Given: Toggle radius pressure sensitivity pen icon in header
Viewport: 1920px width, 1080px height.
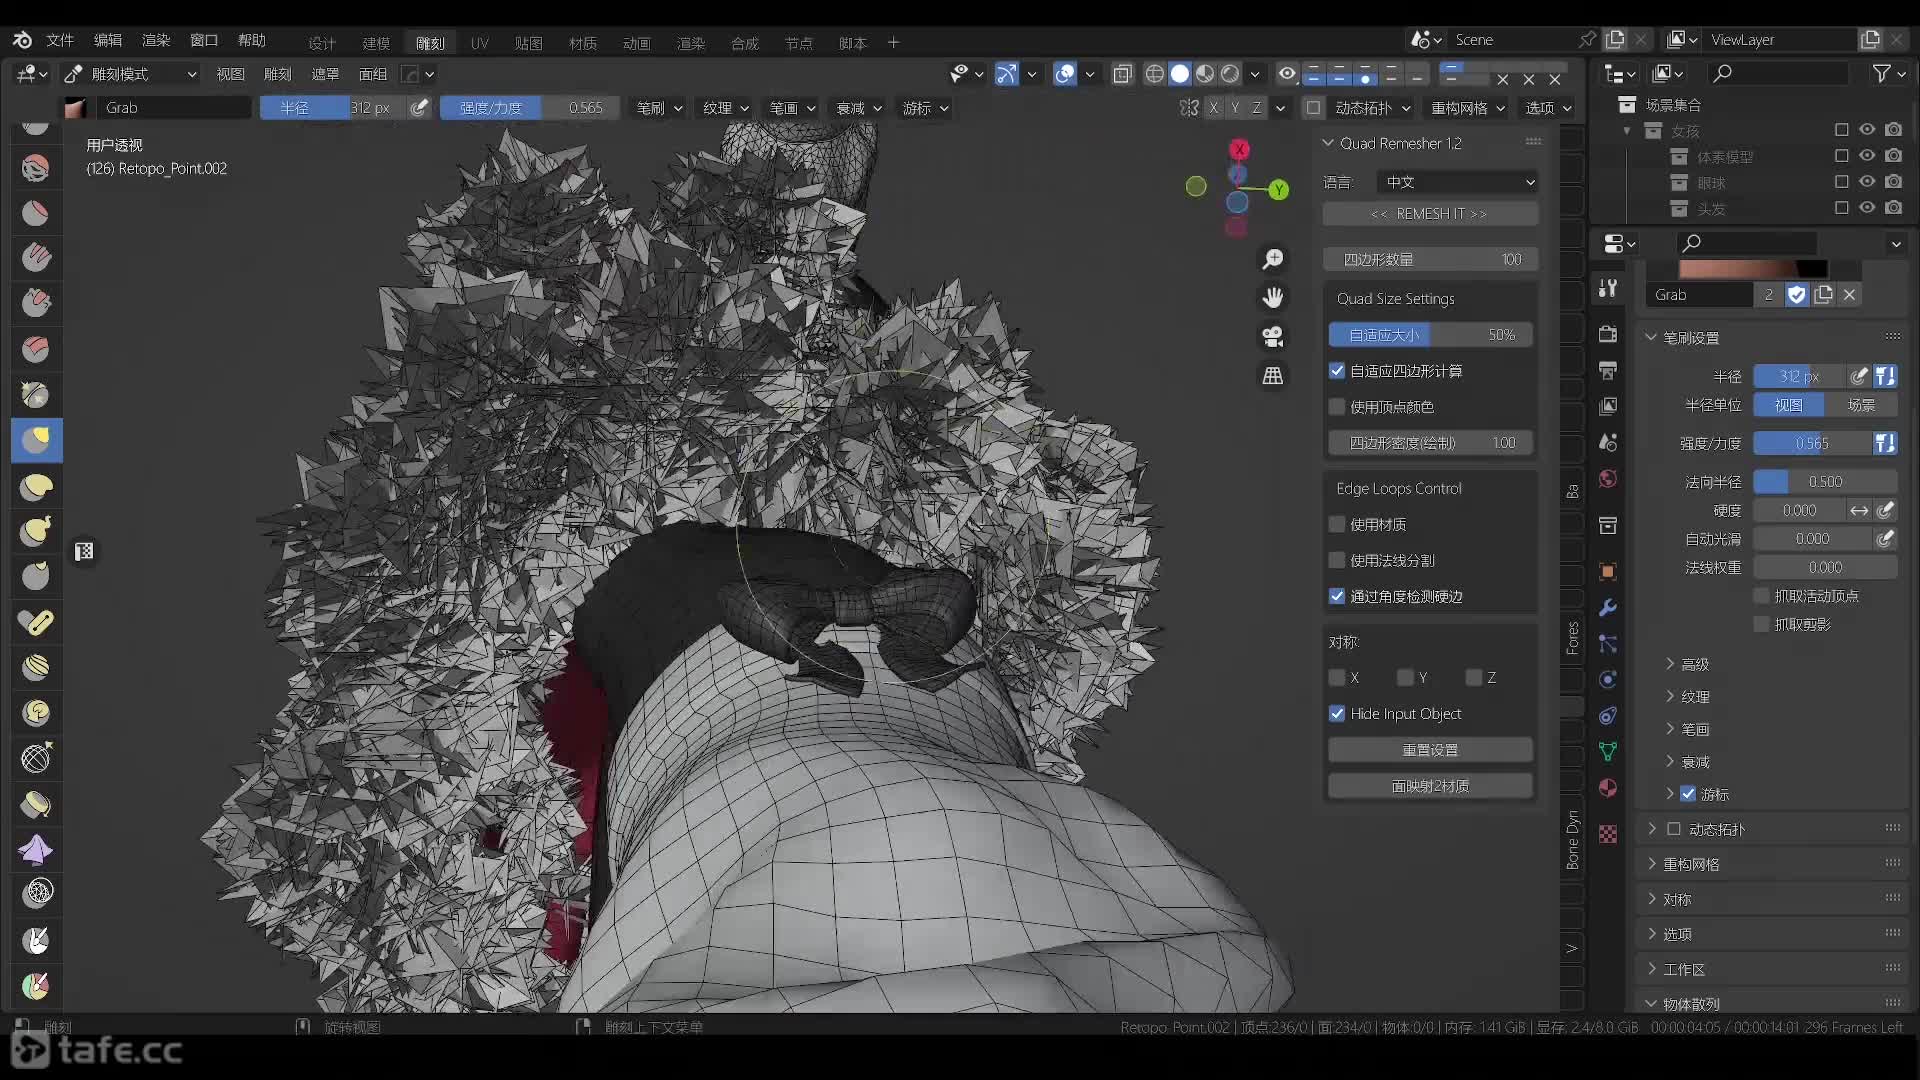Looking at the screenshot, I should pyautogui.click(x=419, y=108).
